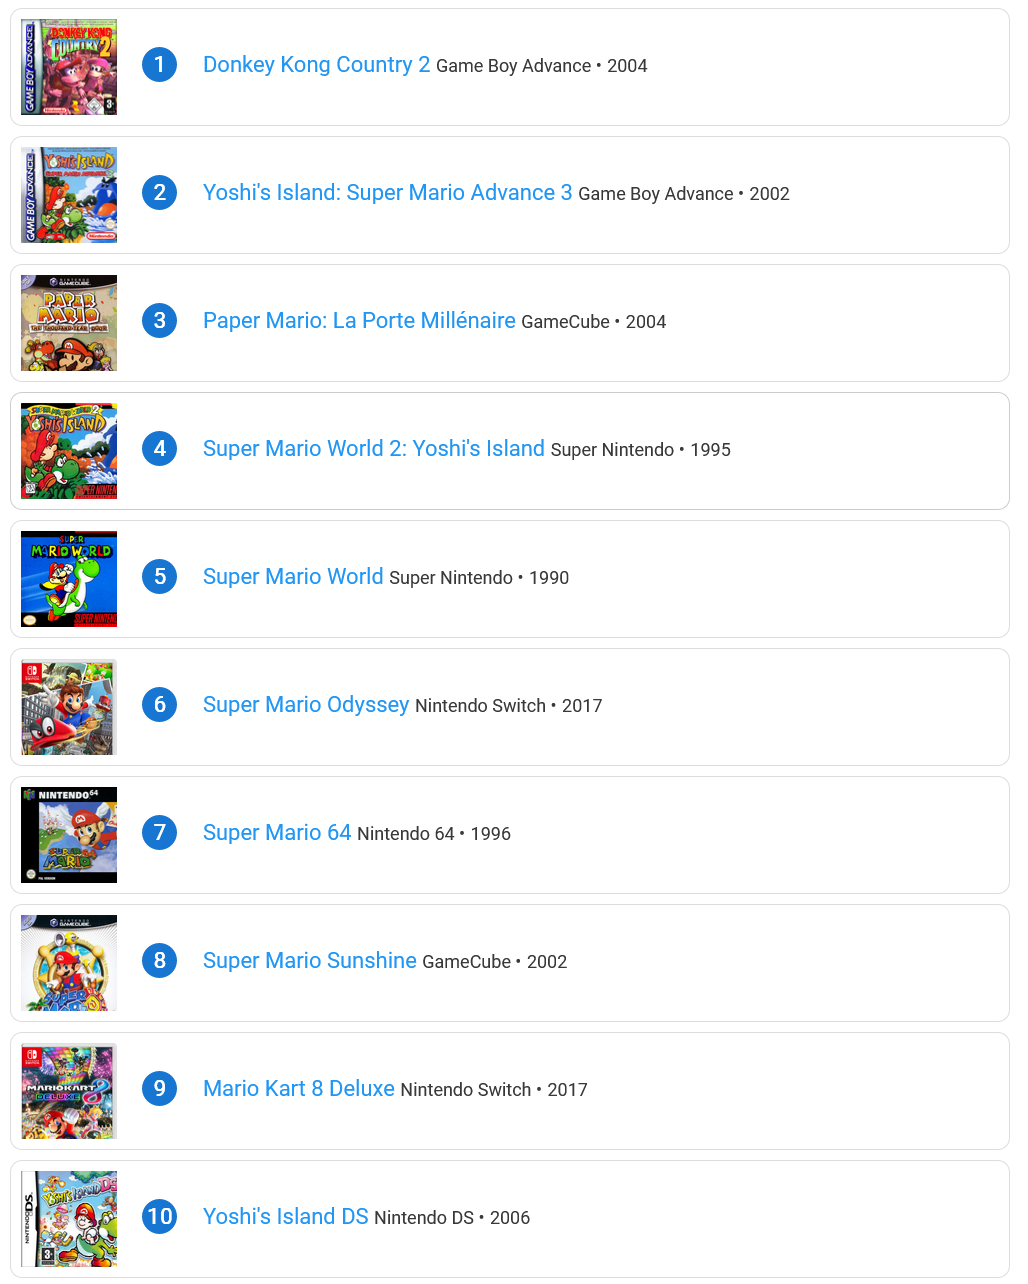Click the Super Mario Odyssey Switch cover image

[69, 707]
